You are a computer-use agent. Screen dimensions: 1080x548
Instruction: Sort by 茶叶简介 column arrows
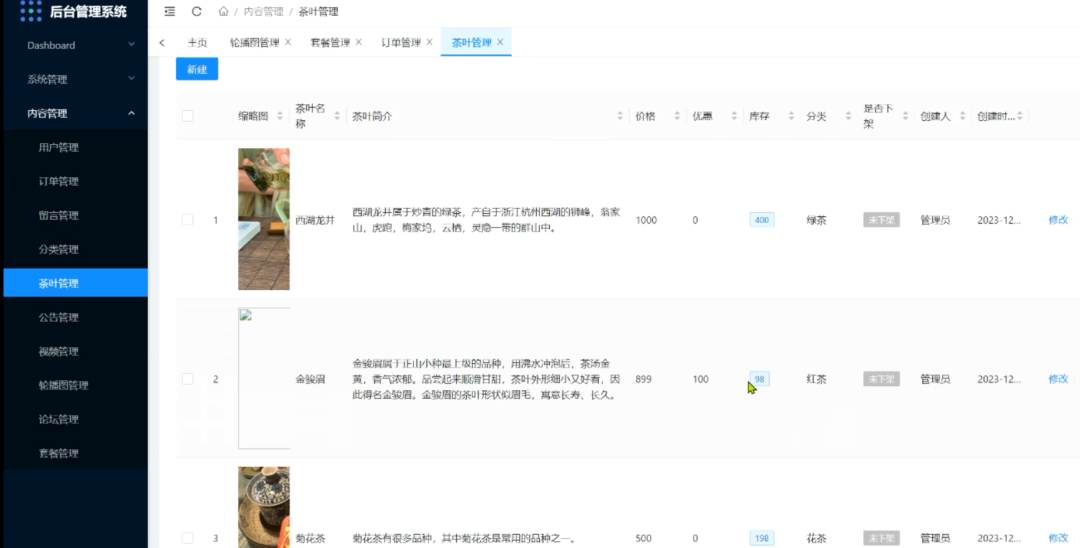pos(620,116)
